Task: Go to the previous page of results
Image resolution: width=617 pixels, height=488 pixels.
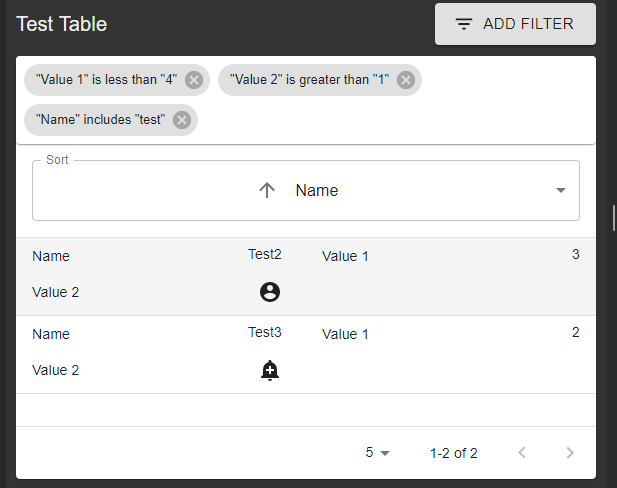Action: pos(522,453)
